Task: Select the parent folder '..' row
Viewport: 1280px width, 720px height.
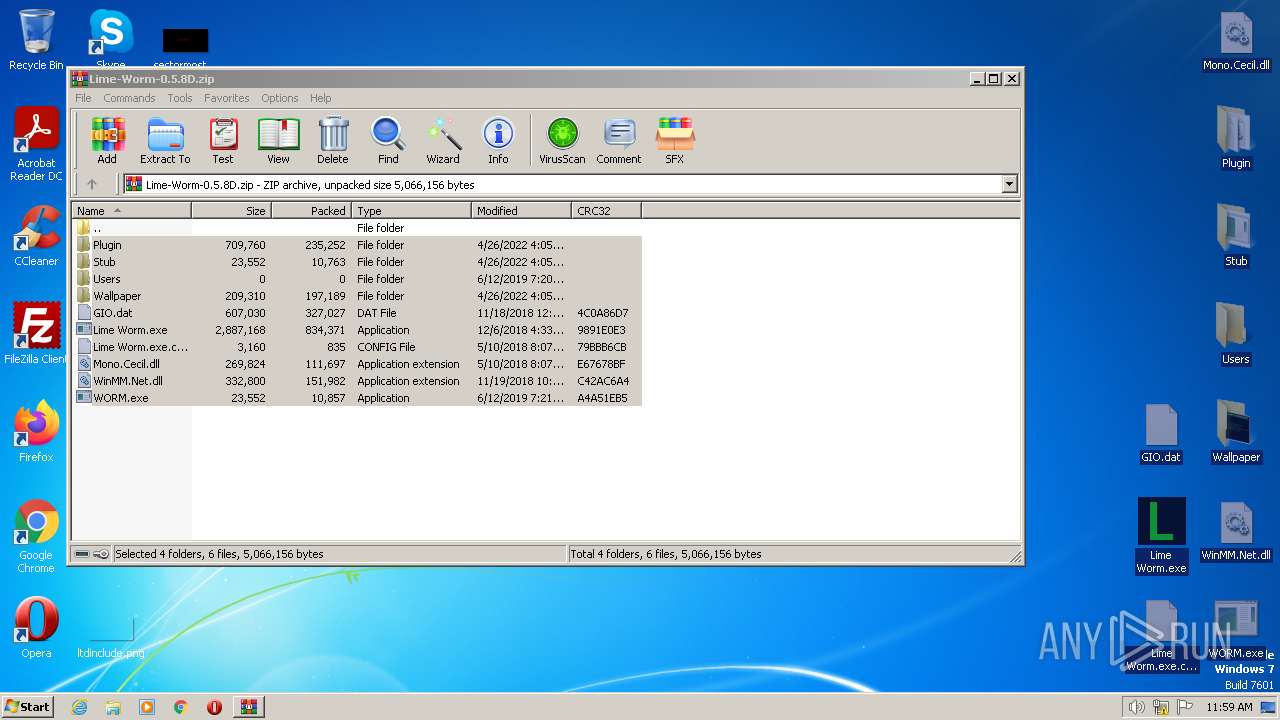Action: click(357, 228)
